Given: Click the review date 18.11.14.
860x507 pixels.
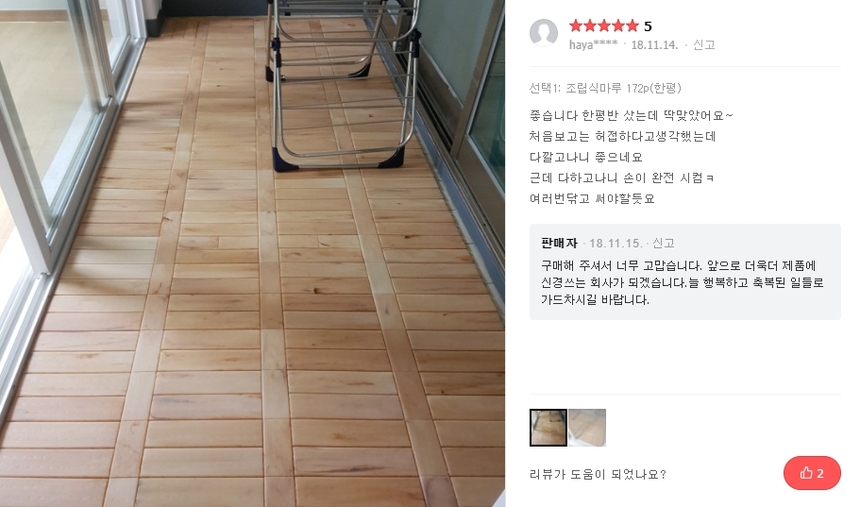Looking at the screenshot, I should (654, 45).
